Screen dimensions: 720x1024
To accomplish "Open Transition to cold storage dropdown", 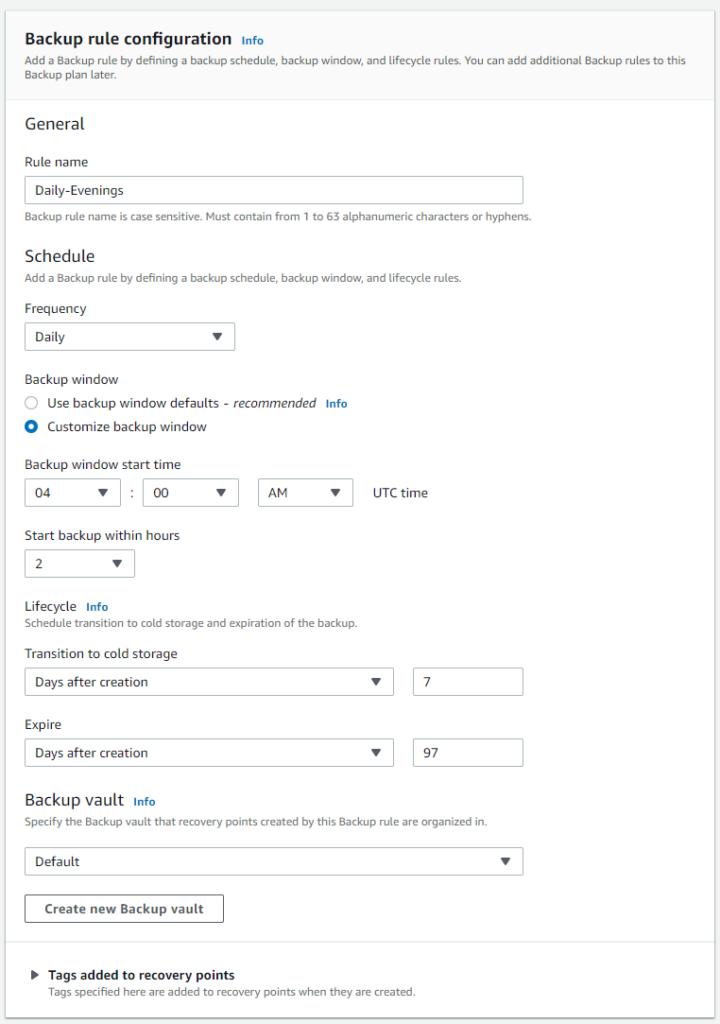I will 208,682.
